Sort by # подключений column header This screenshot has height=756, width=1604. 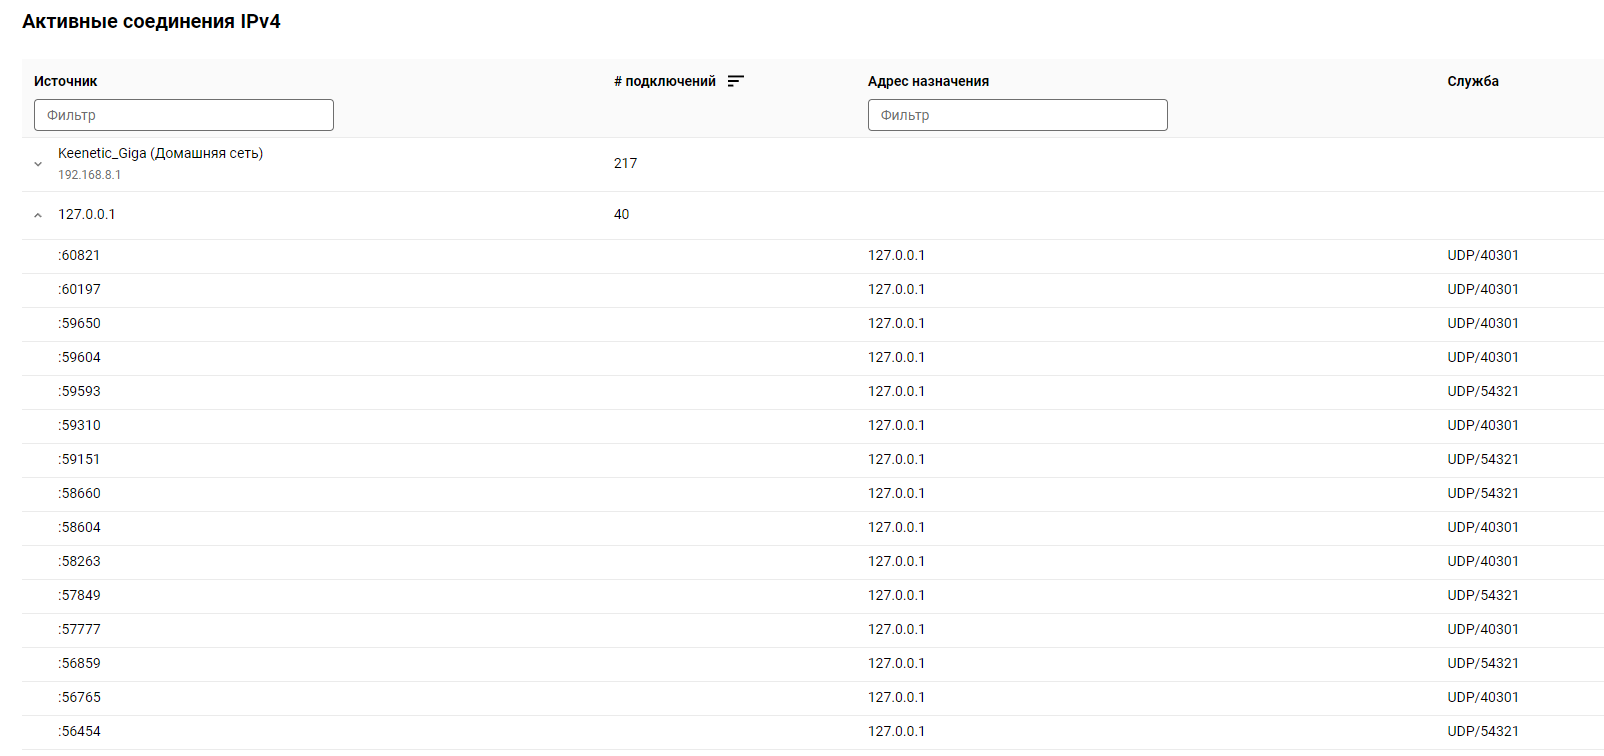[665, 81]
